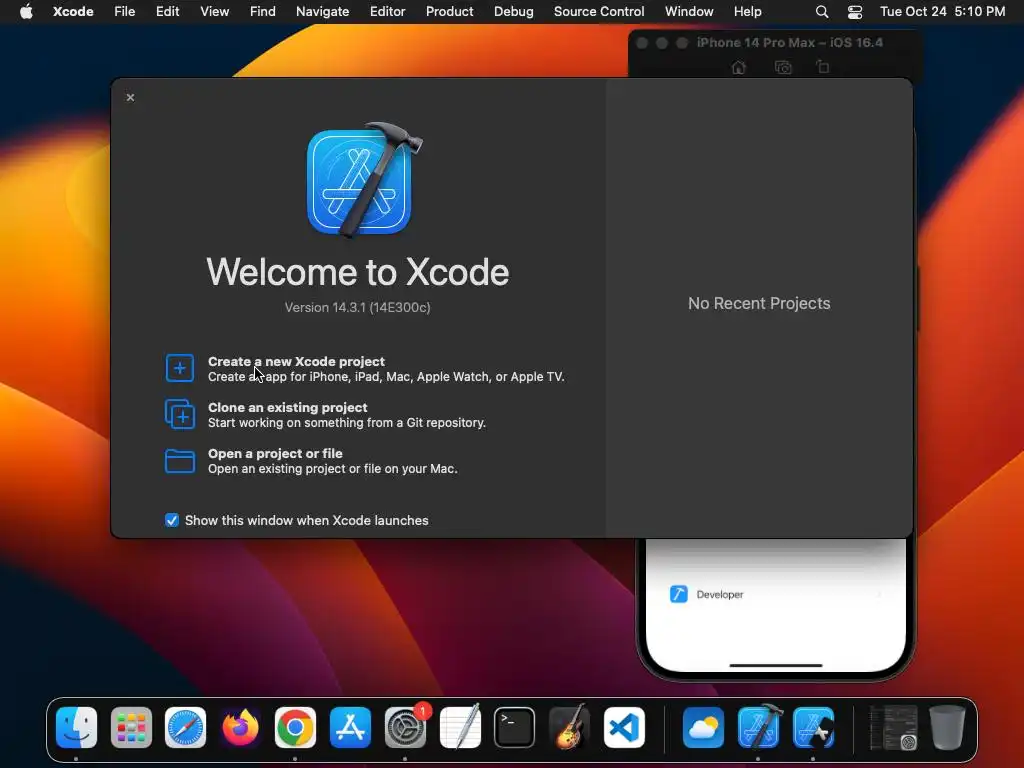Image resolution: width=1024 pixels, height=768 pixels.
Task: Open the File menu
Action: coord(125,12)
